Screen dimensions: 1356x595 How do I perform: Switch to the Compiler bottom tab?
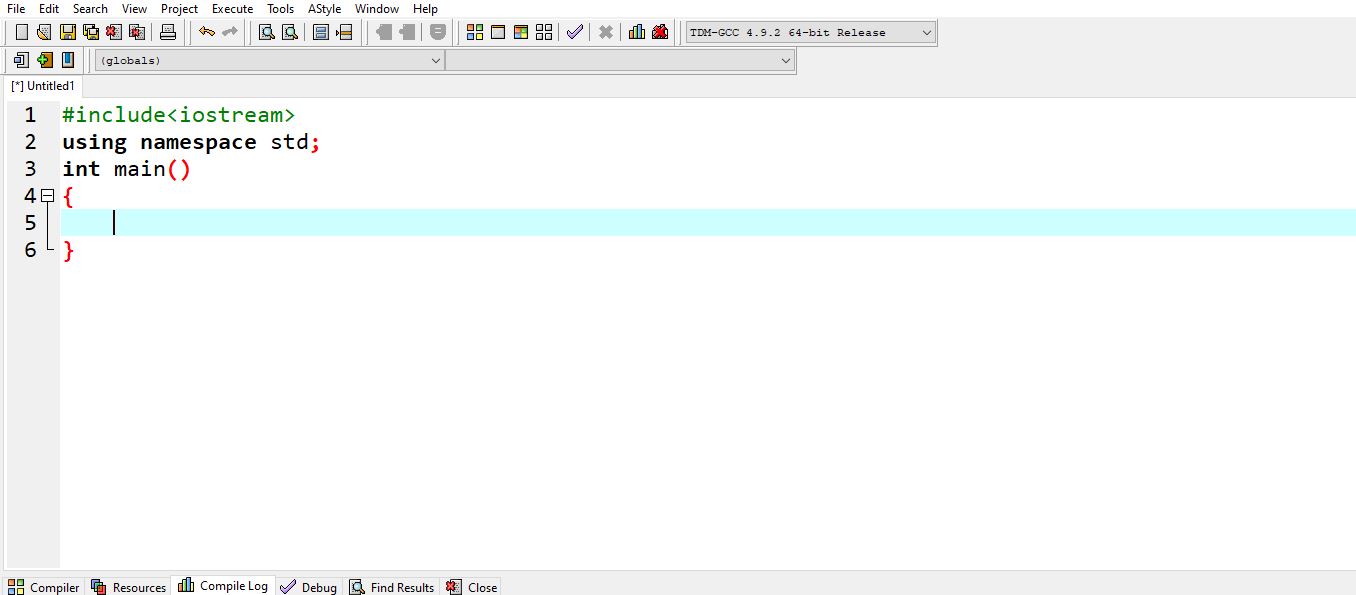(x=44, y=587)
